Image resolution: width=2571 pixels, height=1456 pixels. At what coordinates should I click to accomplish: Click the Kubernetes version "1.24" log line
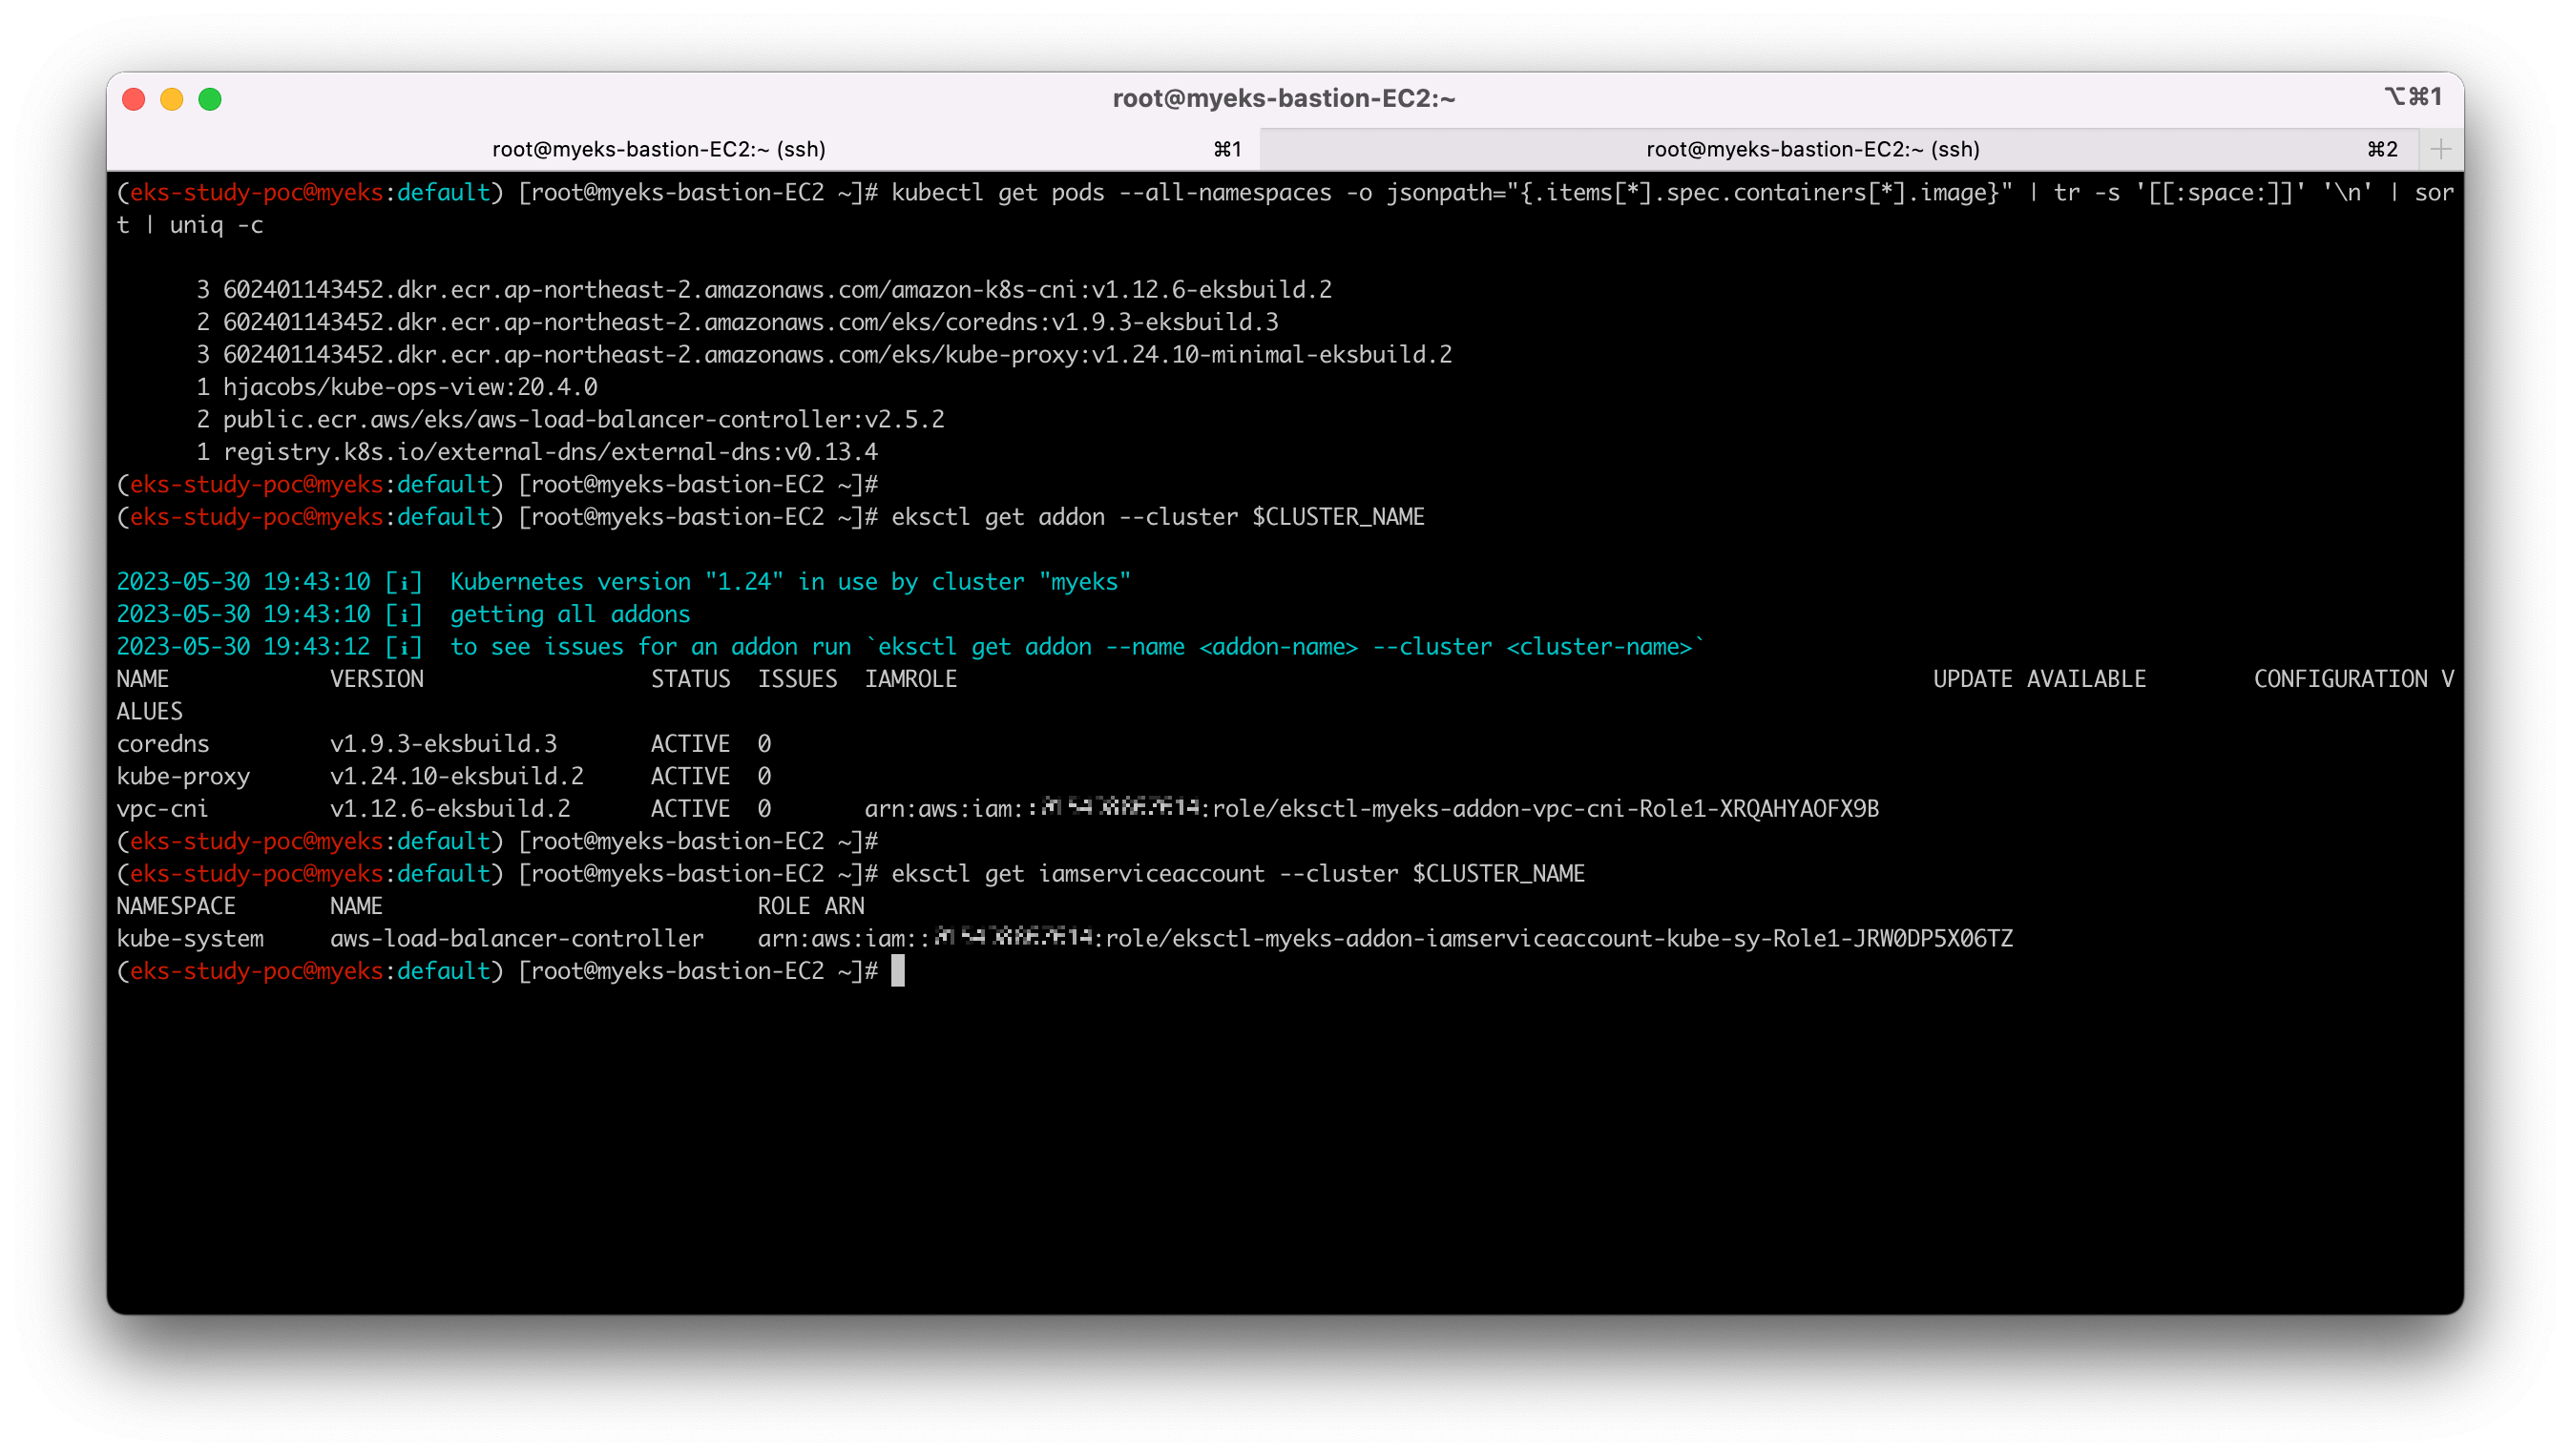(x=789, y=582)
